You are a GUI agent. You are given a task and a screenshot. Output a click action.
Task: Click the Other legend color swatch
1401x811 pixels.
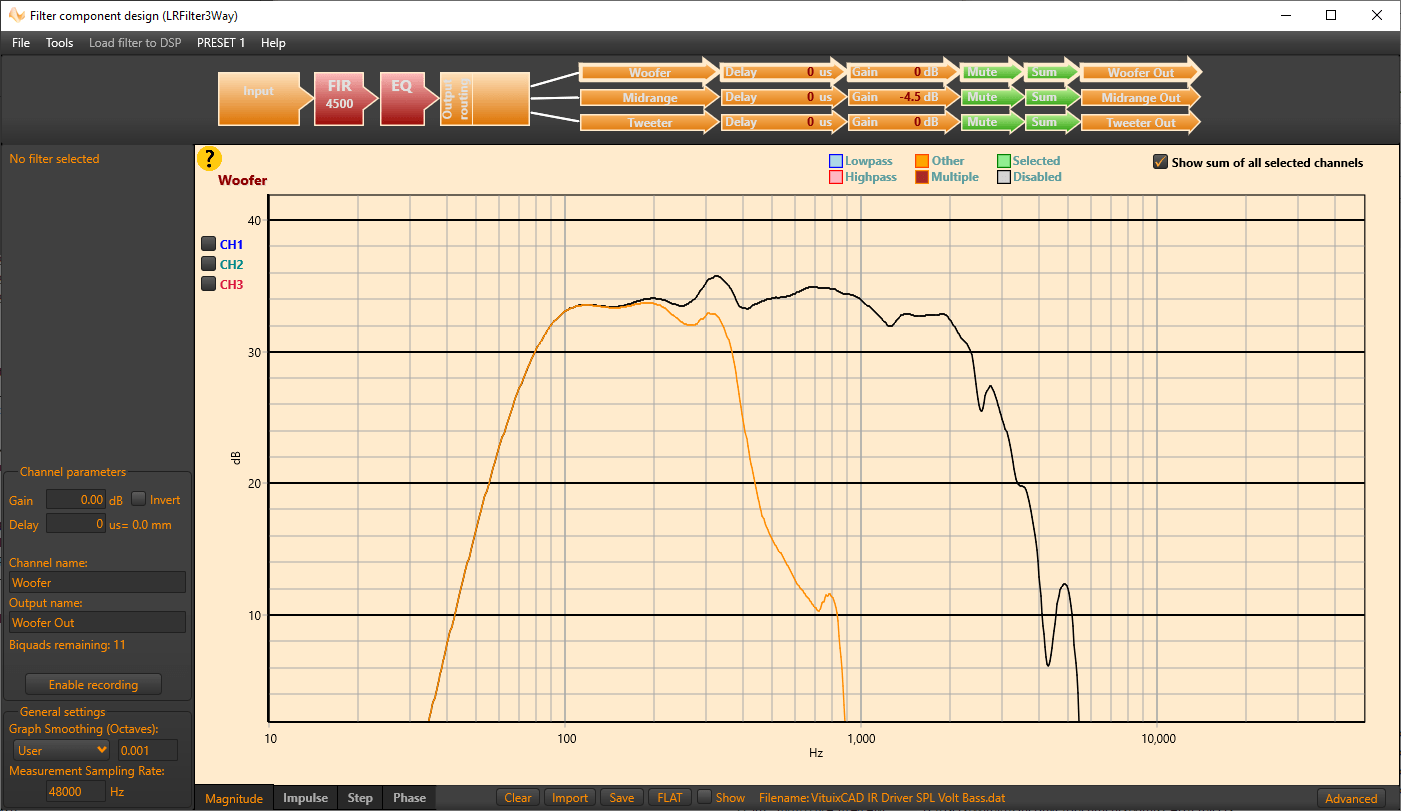(922, 161)
